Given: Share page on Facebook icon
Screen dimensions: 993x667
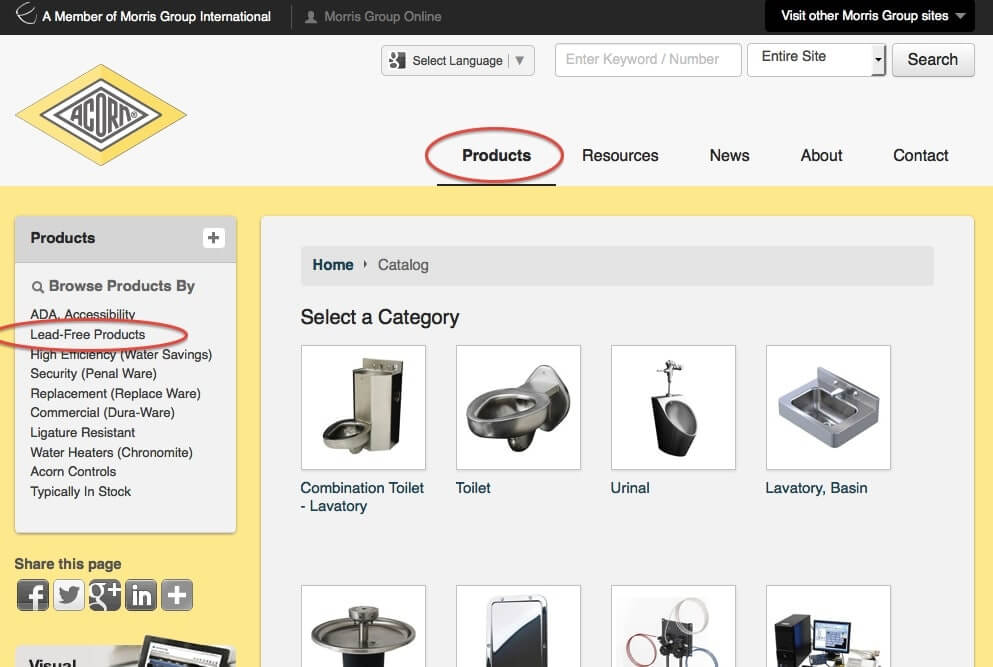Looking at the screenshot, I should tap(33, 595).
